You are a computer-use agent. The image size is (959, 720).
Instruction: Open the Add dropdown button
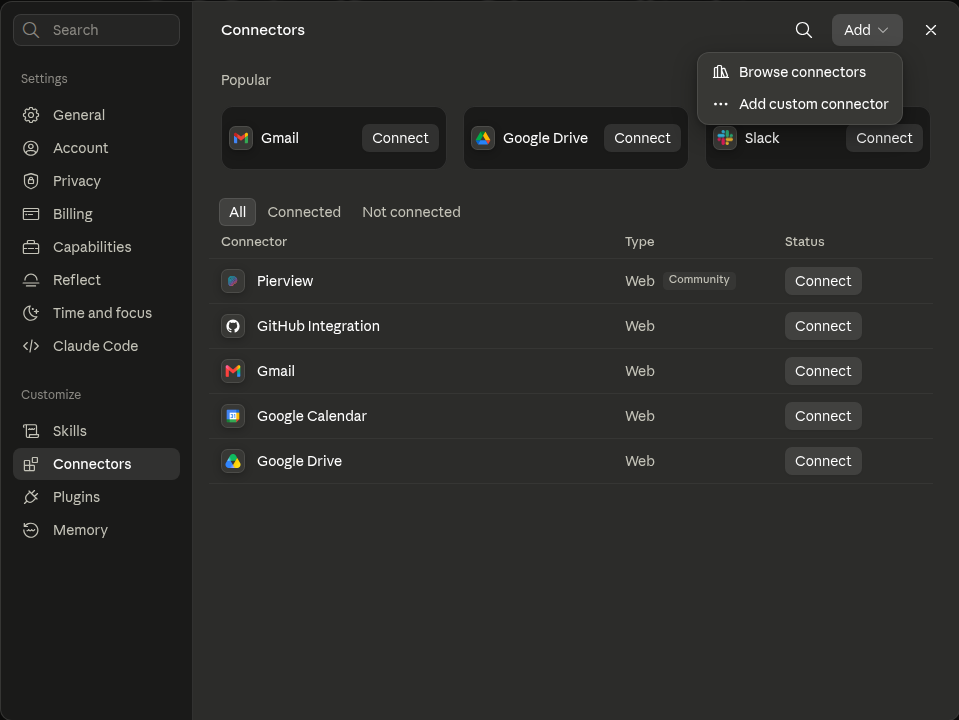pos(867,30)
